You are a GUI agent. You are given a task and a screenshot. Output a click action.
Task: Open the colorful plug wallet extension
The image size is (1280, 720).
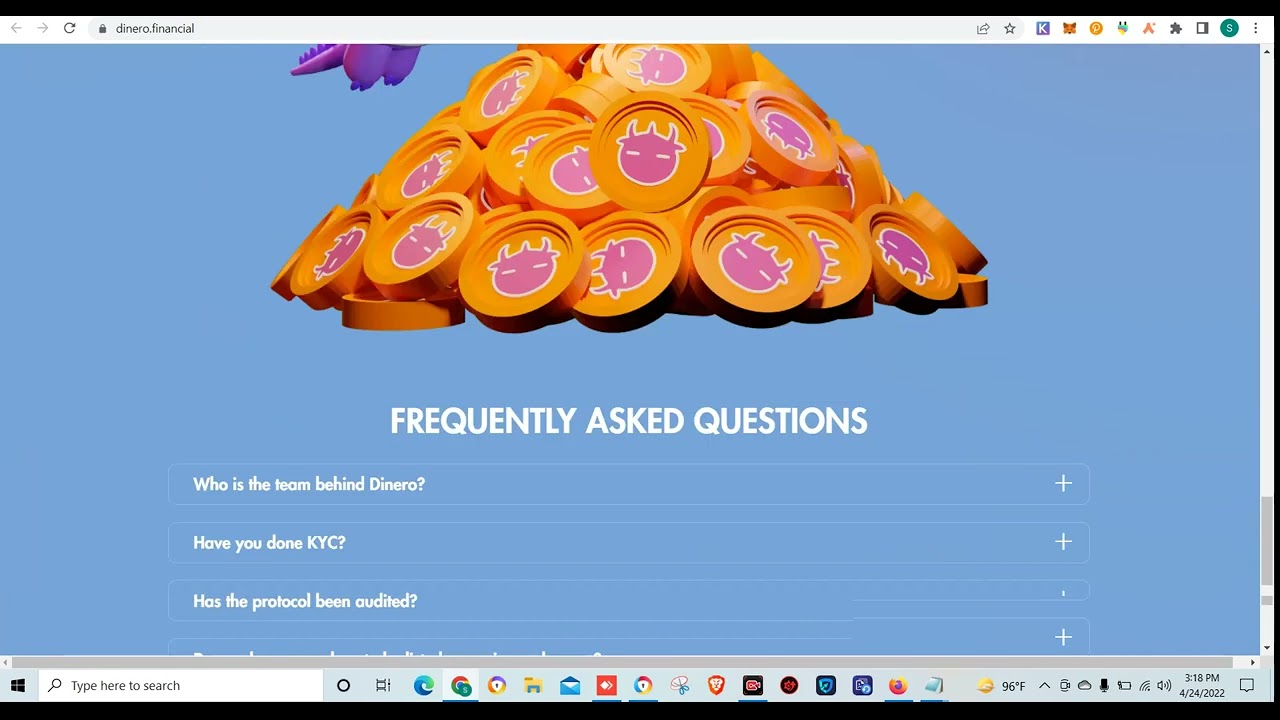pyautogui.click(x=1123, y=28)
